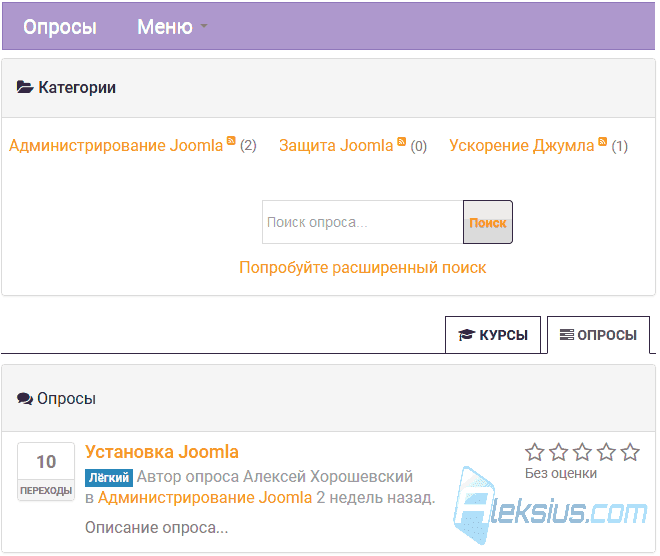This screenshot has width=660, height=556.
Task: Rate Установка Joomla four stars
Action: click(607, 452)
